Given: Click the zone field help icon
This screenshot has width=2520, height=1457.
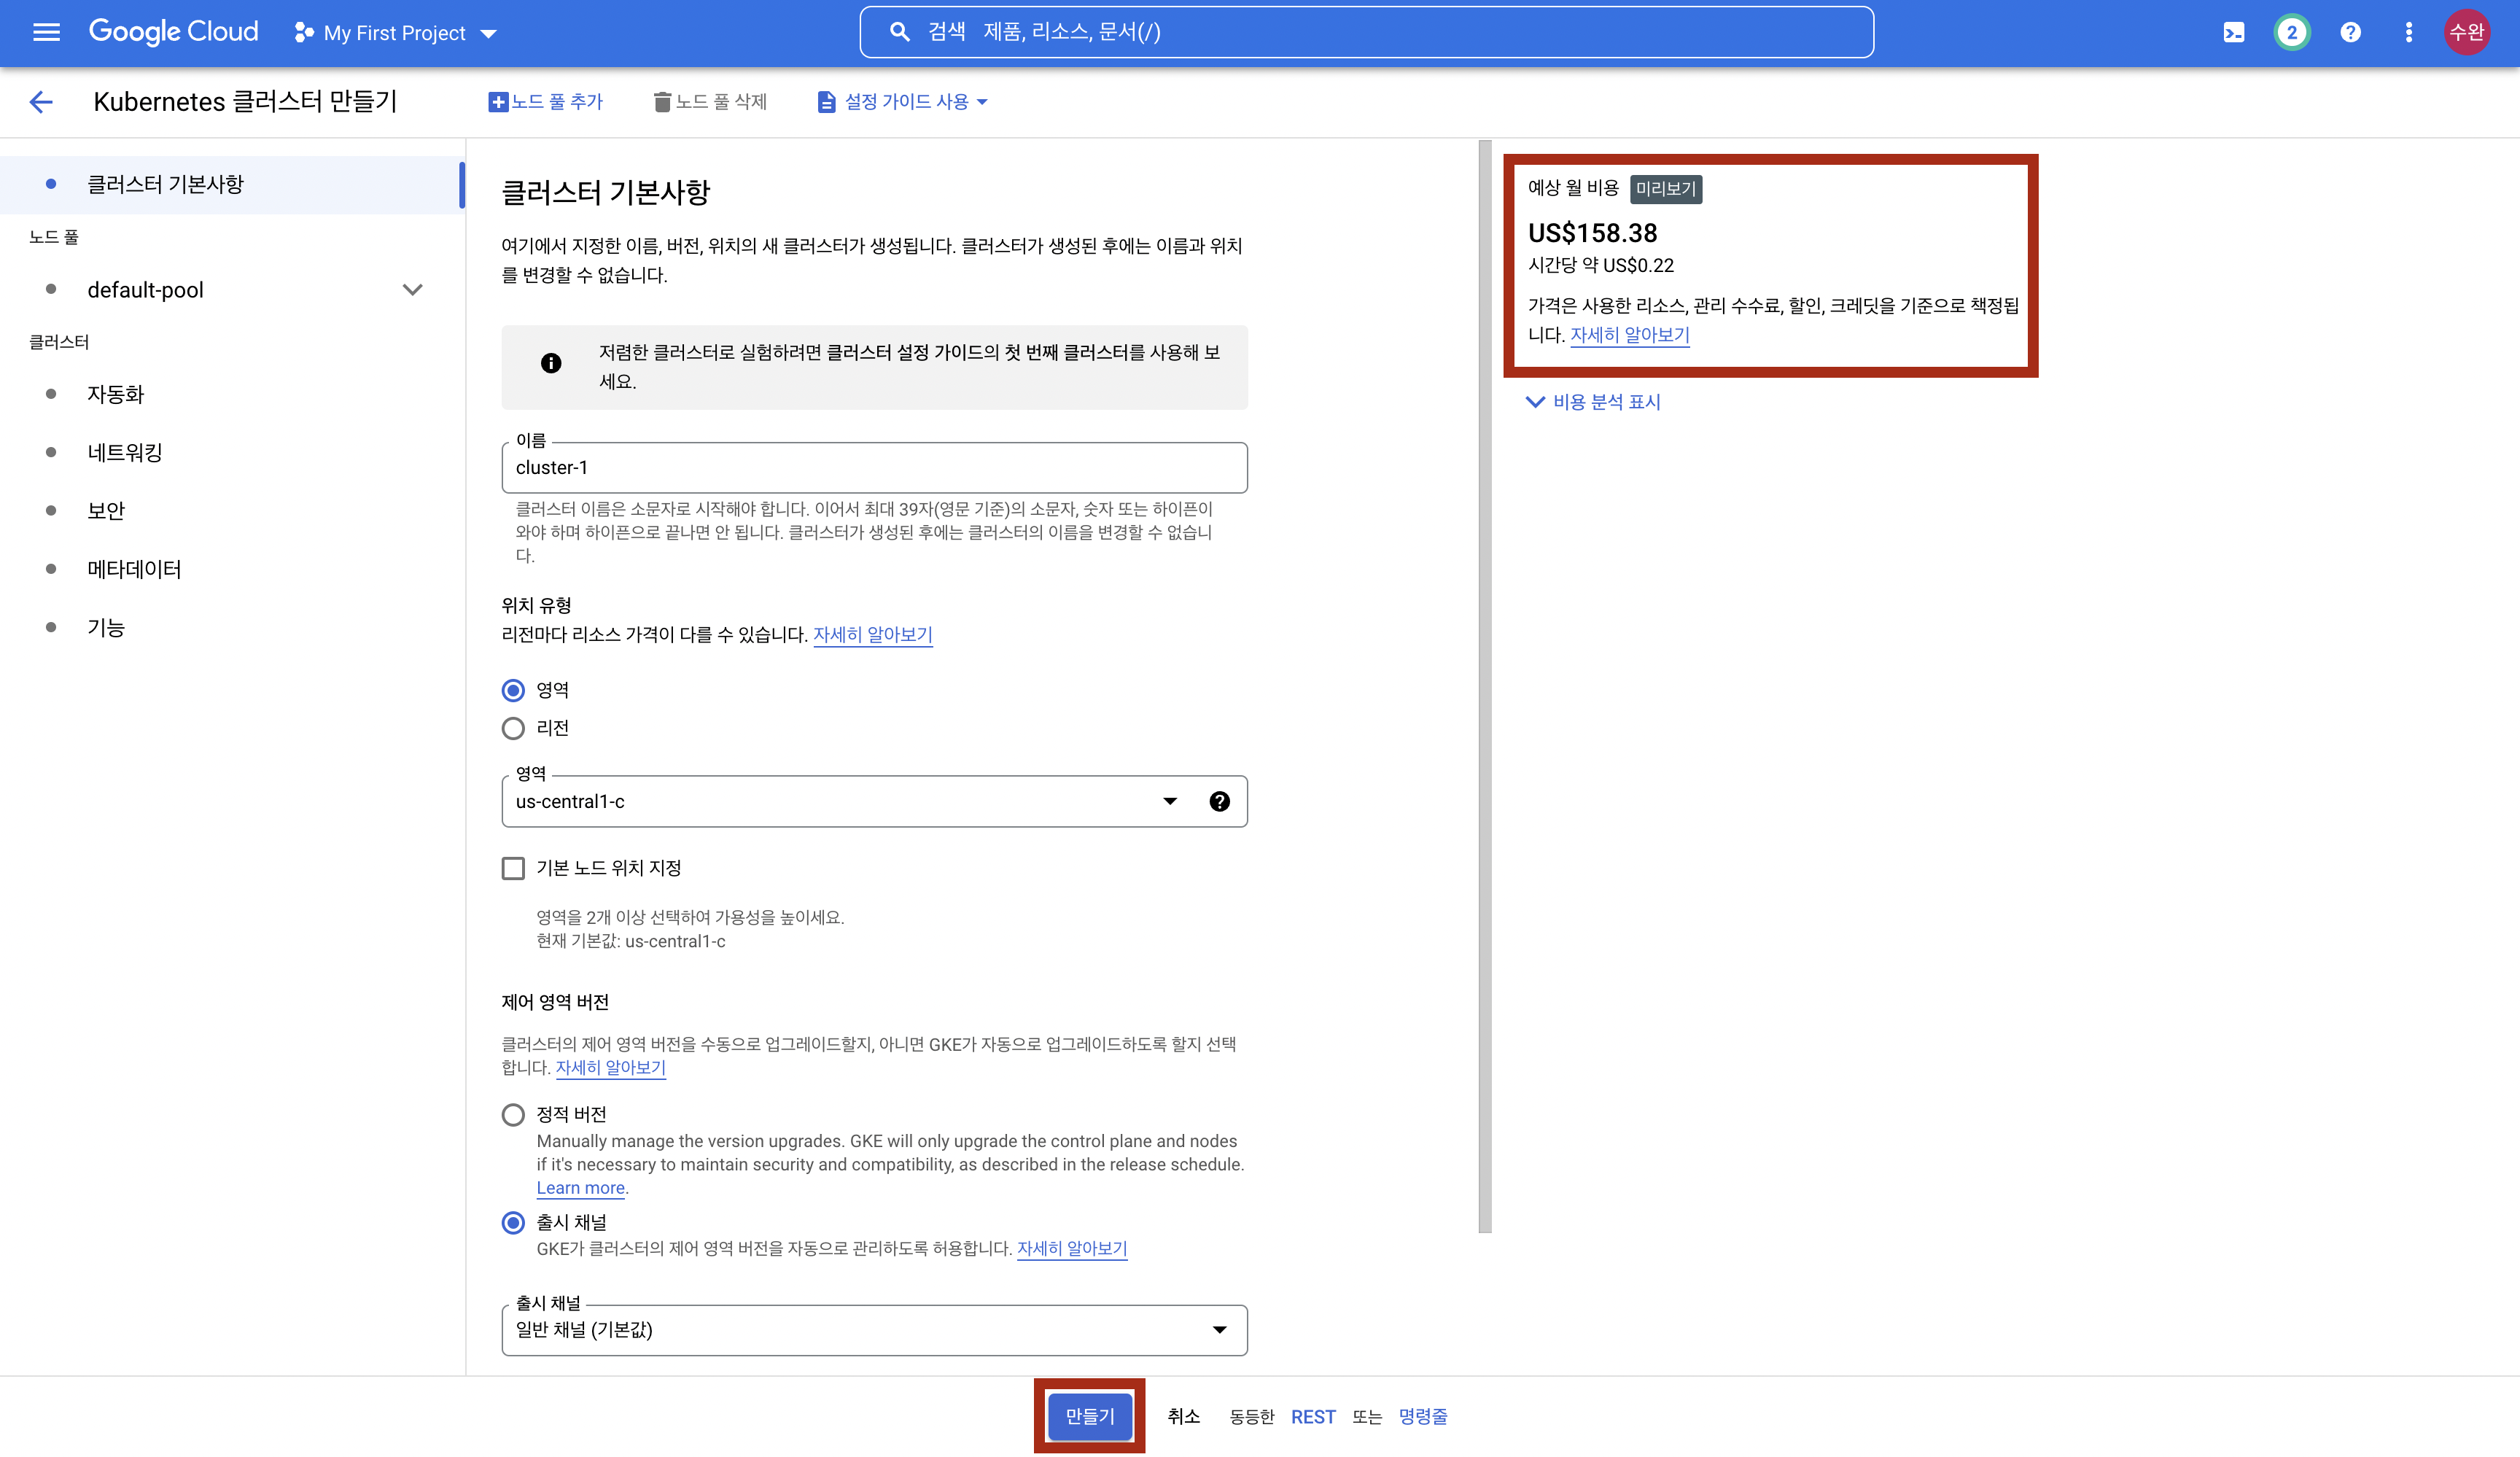Looking at the screenshot, I should 1219,801.
